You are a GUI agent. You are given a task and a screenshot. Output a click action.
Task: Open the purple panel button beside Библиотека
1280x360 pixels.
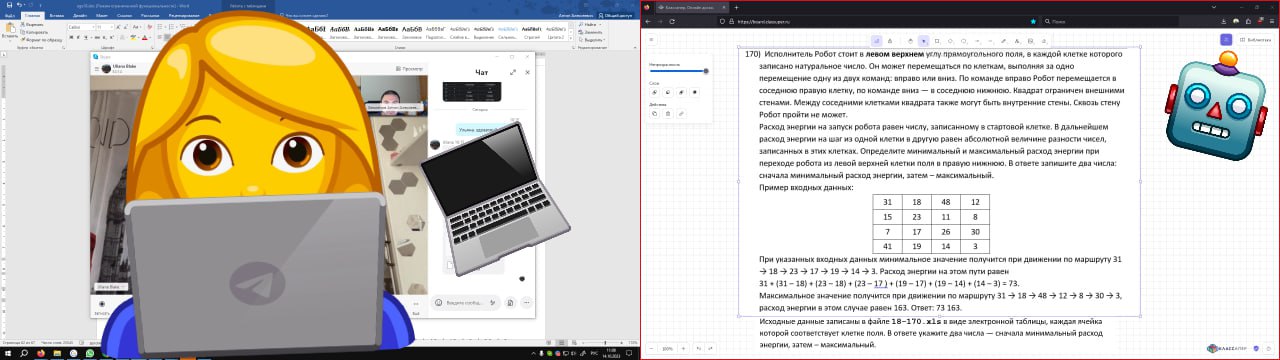tap(1226, 39)
